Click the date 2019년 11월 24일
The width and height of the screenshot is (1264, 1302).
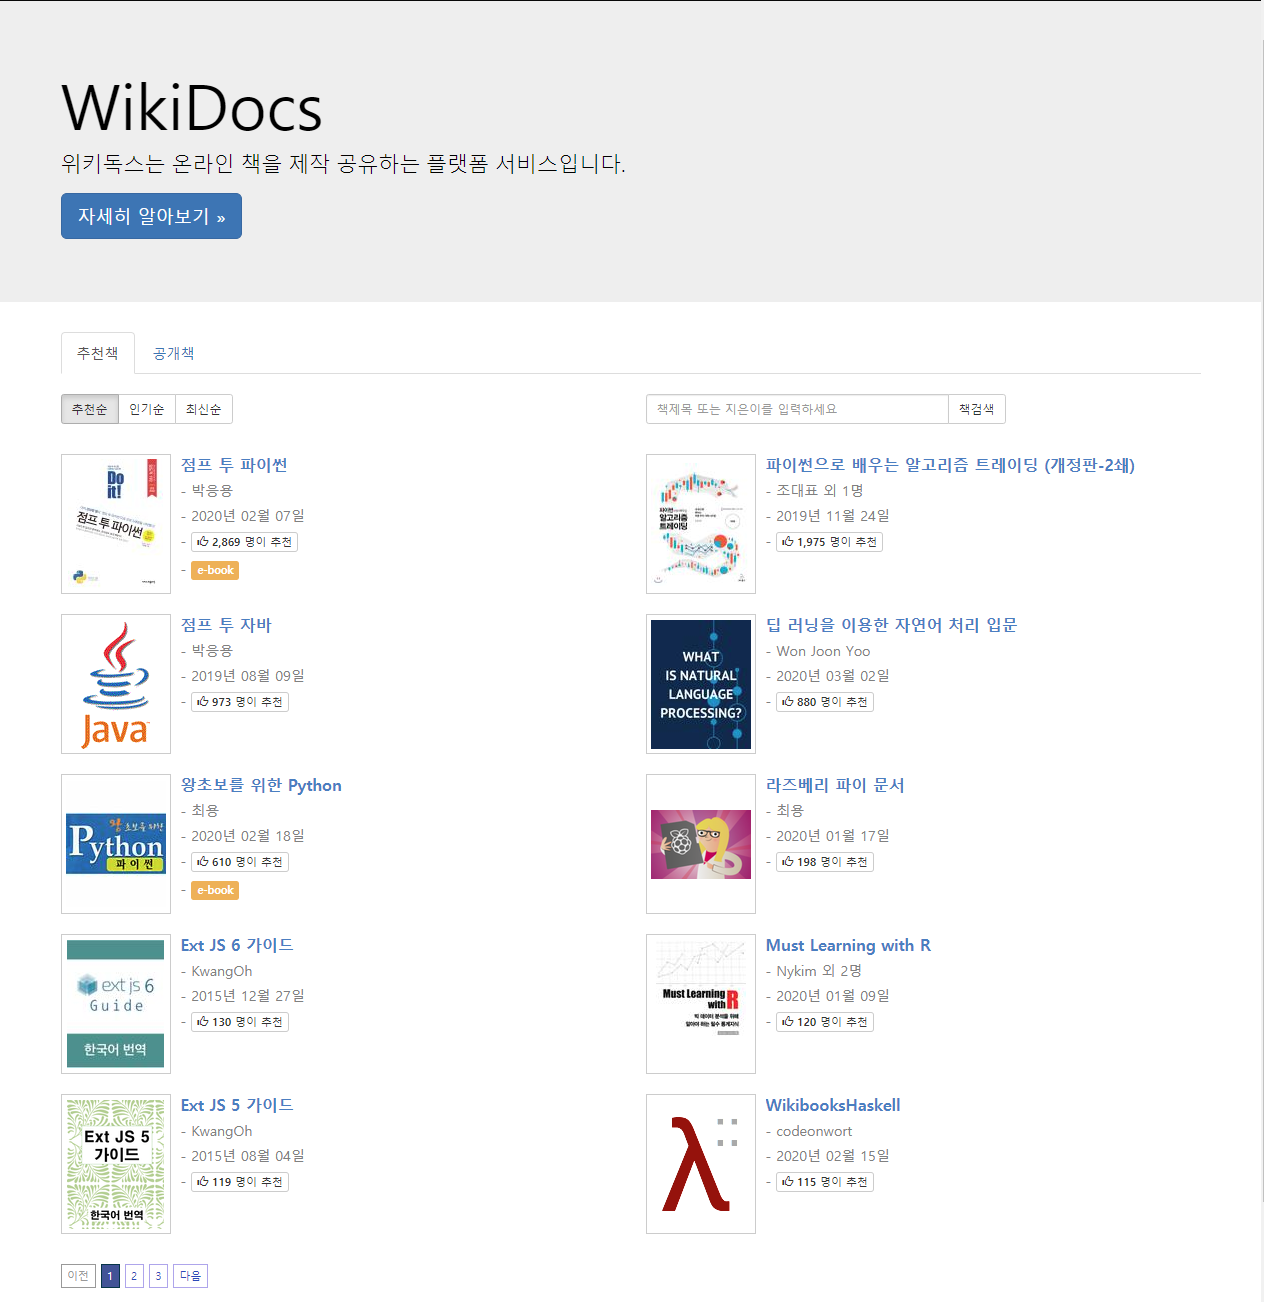click(833, 516)
